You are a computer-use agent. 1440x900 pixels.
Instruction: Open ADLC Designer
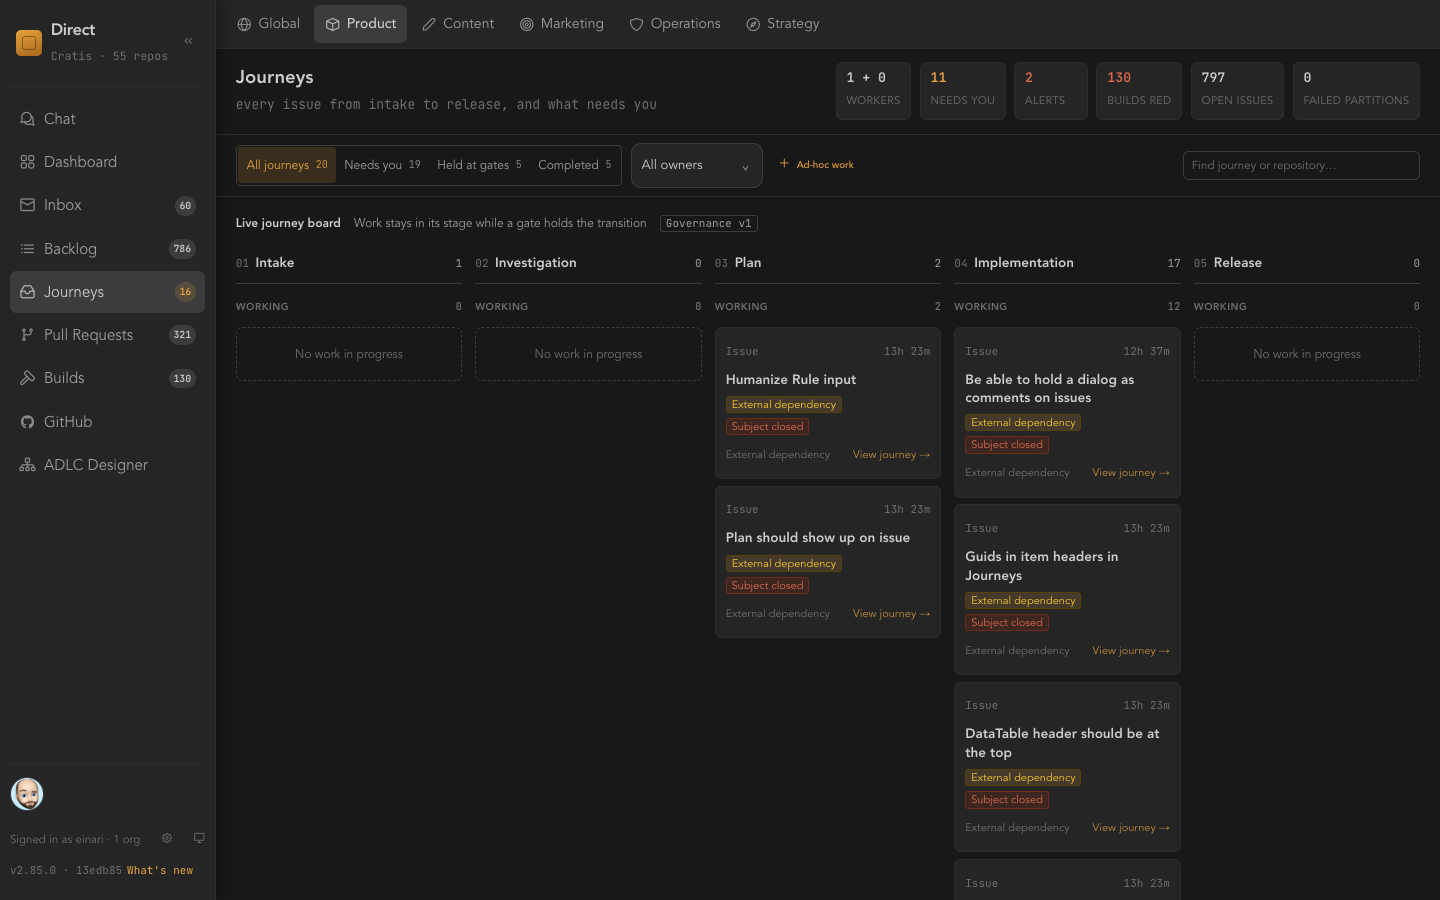[x=107, y=465]
